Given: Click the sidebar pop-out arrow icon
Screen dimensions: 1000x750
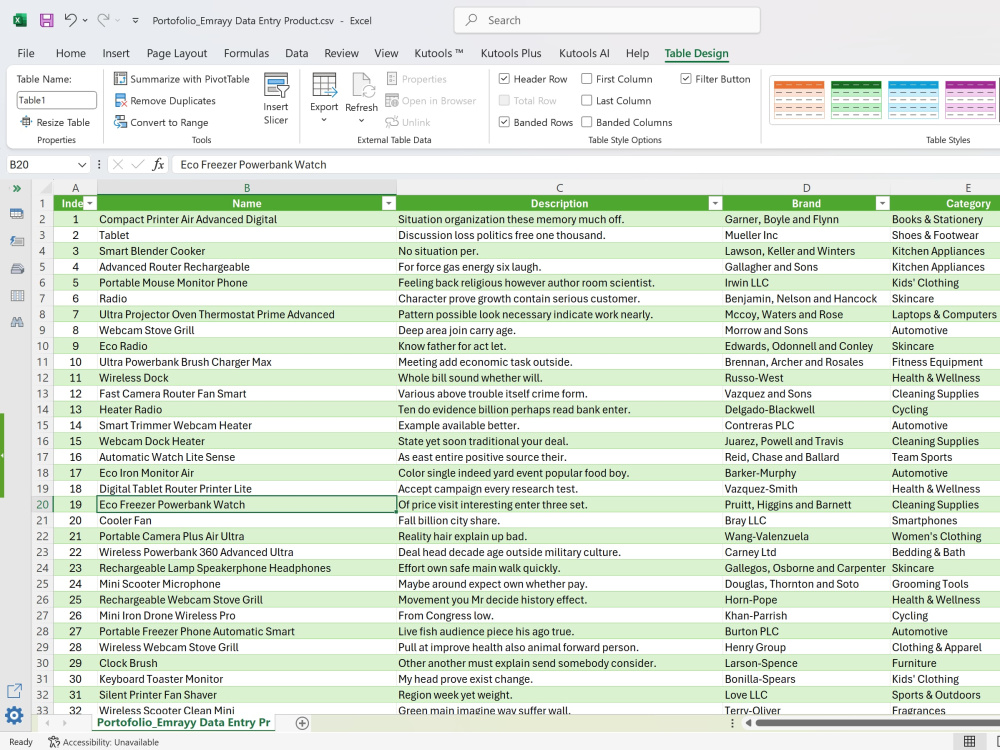Looking at the screenshot, I should [x=14, y=691].
